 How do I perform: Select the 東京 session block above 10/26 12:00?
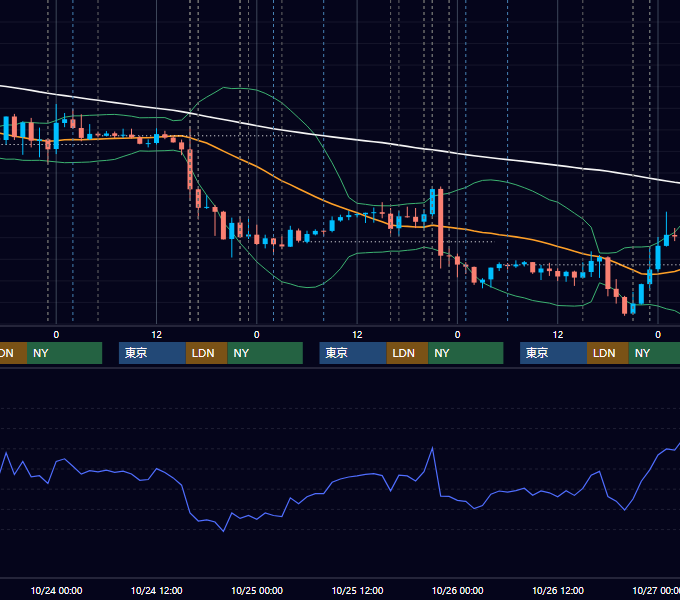click(553, 353)
